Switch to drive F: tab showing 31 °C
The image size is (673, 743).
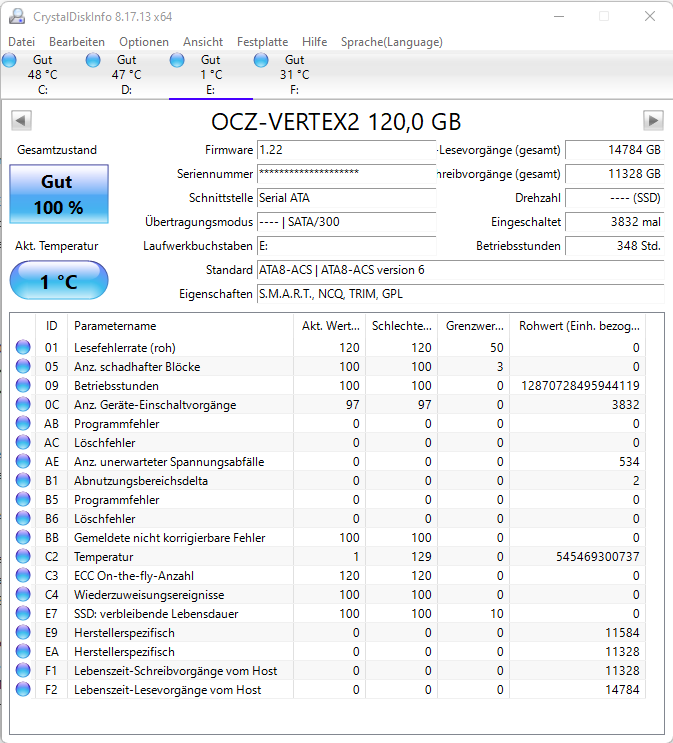pos(294,74)
